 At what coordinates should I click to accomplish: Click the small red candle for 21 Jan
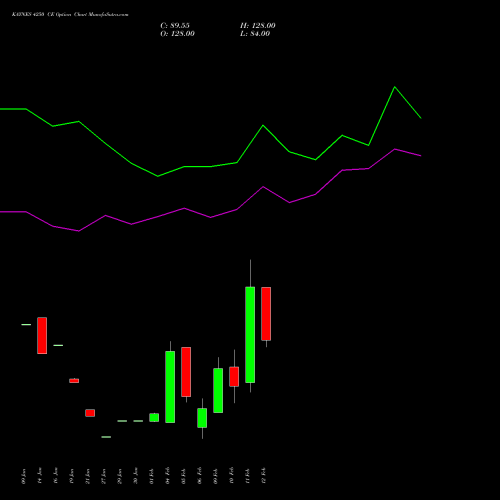point(90,413)
